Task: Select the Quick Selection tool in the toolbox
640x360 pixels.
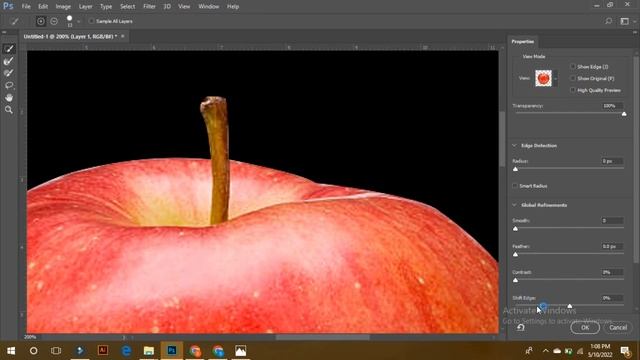Action: [9, 49]
